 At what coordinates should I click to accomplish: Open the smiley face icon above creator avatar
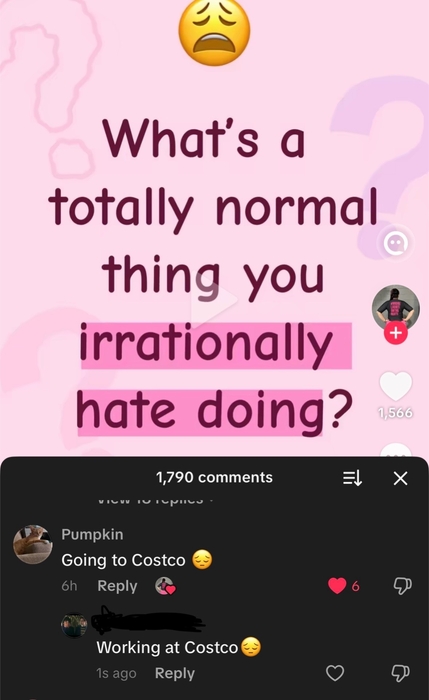[x=396, y=244]
